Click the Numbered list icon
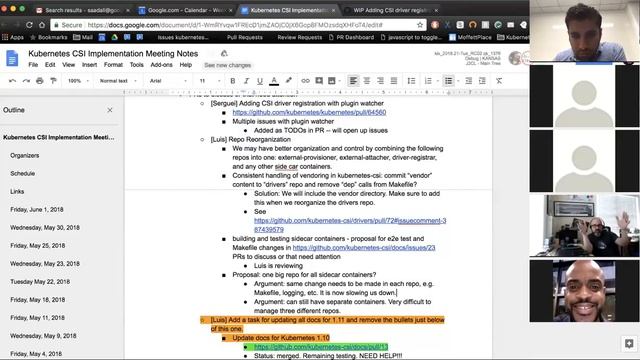Viewport: 640px width, 360px height. (428, 81)
